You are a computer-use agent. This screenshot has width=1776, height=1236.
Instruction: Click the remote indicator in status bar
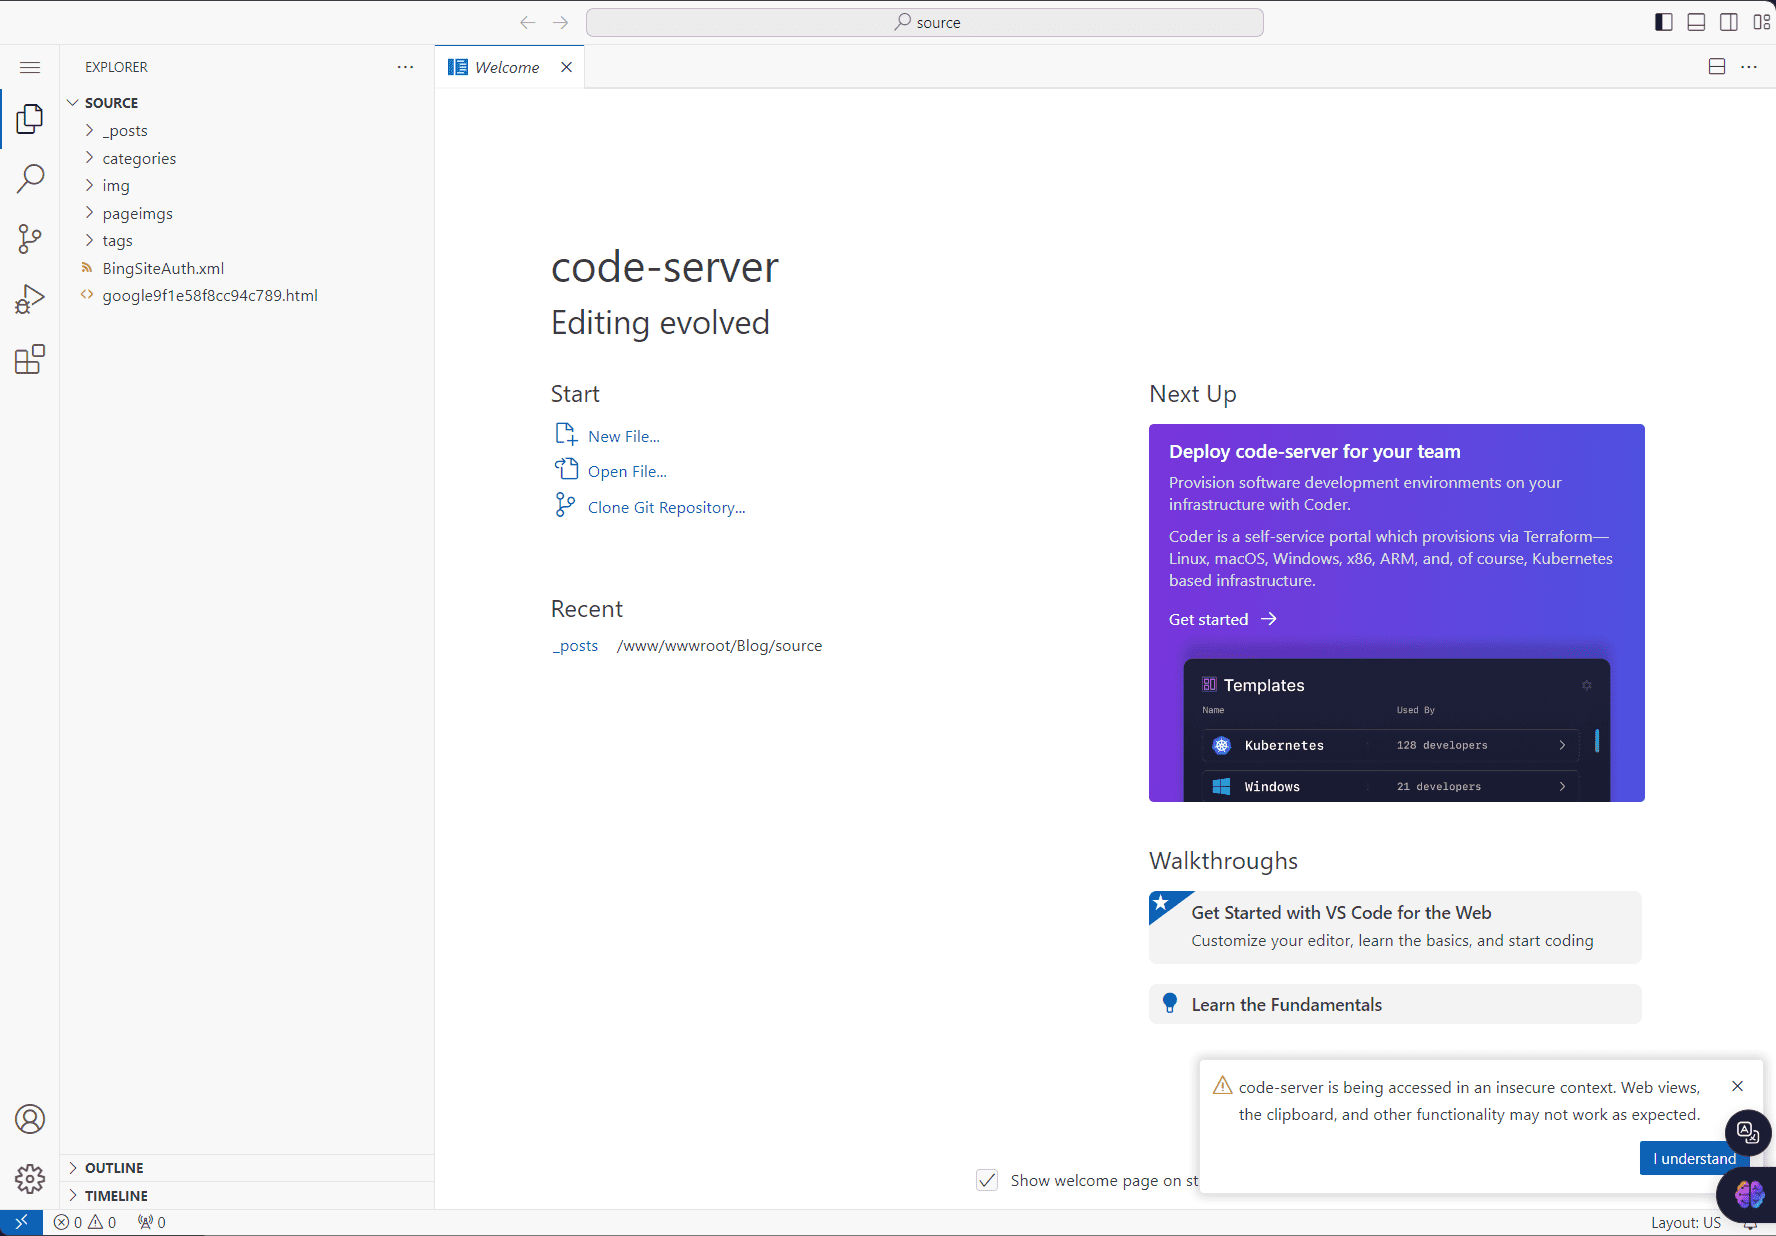21,1222
